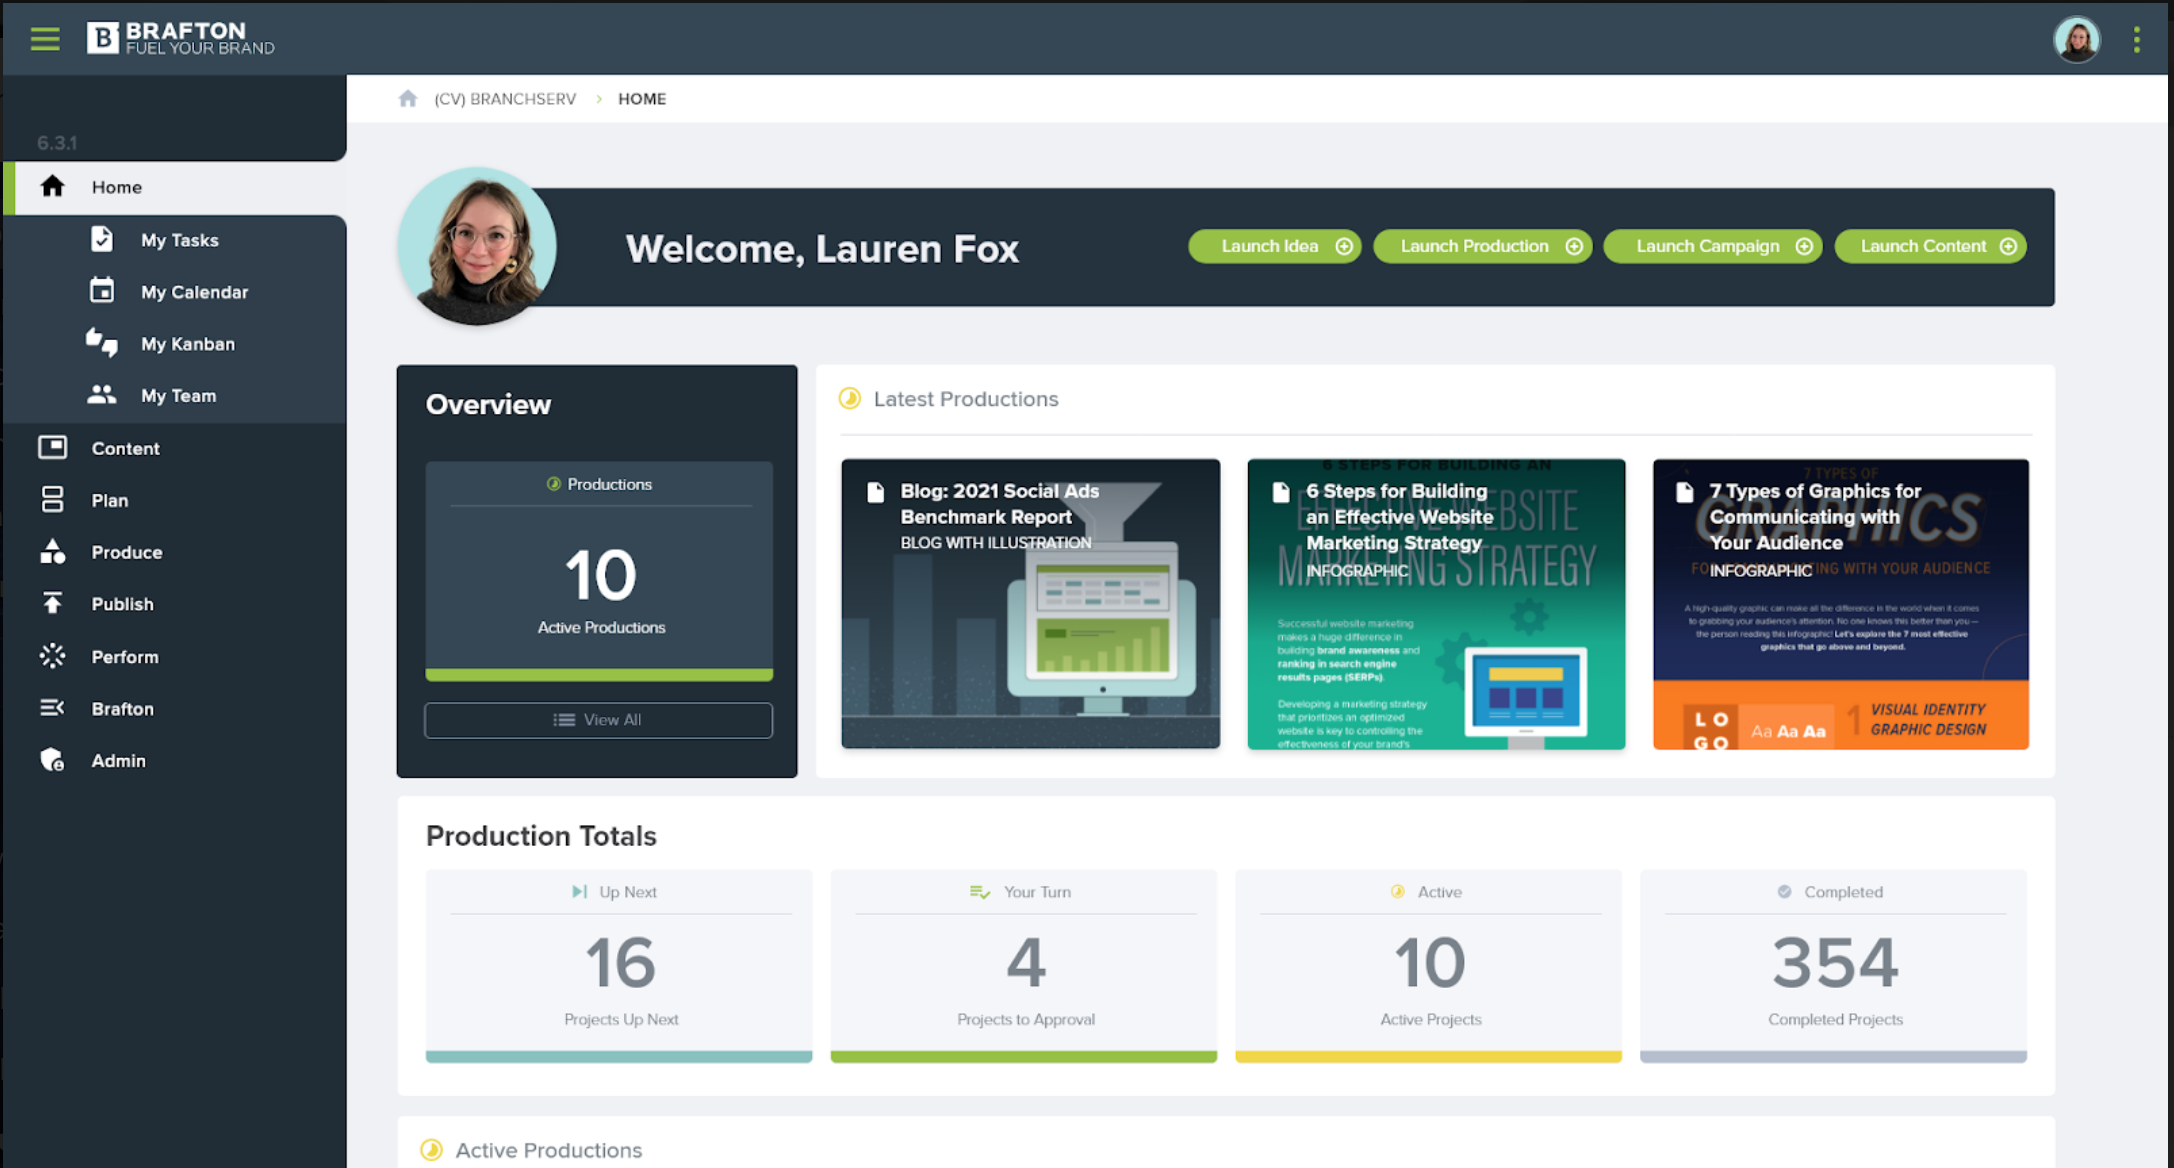Click the Completed Projects total card
Viewport: 2174px width, 1168px height.
[x=1833, y=965]
